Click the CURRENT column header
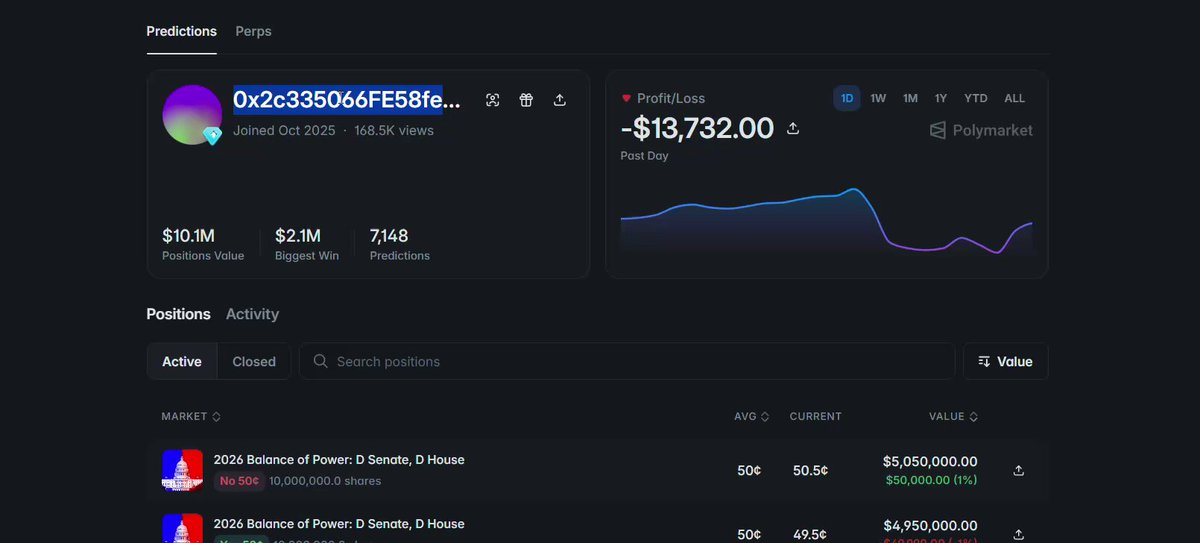 pos(815,416)
